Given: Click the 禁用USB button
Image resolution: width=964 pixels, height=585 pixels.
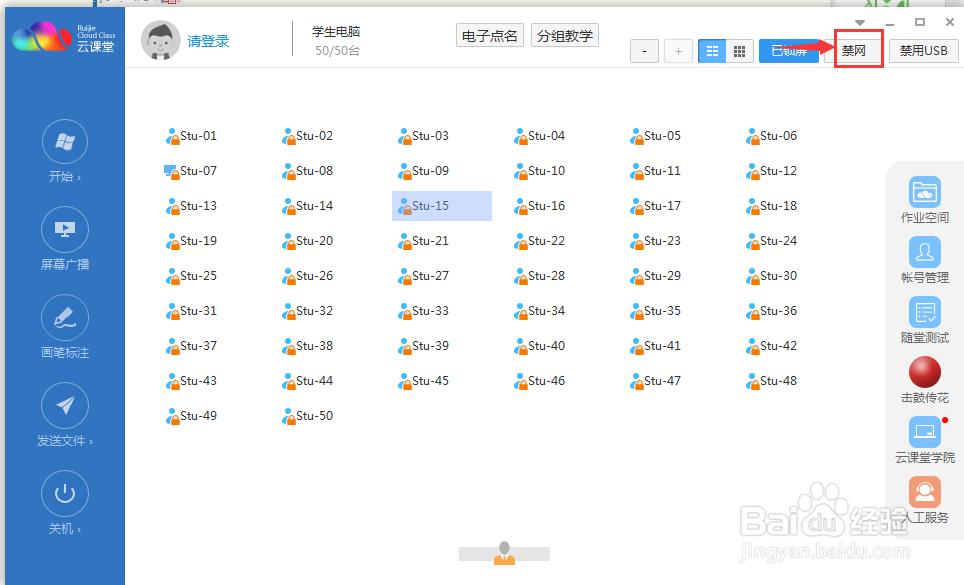Looking at the screenshot, I should tap(923, 50).
